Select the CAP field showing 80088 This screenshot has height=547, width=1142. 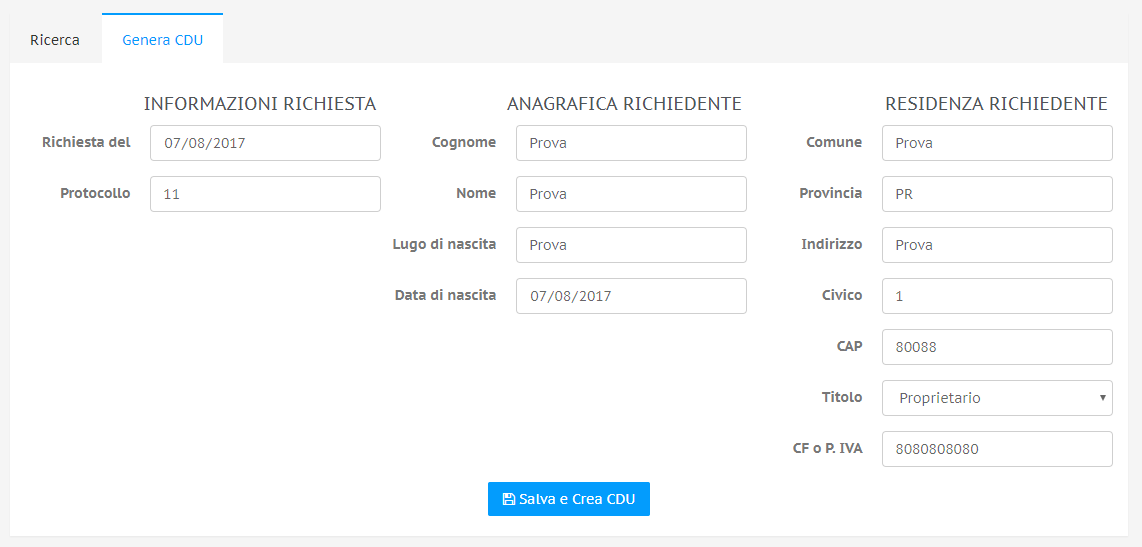pos(997,347)
